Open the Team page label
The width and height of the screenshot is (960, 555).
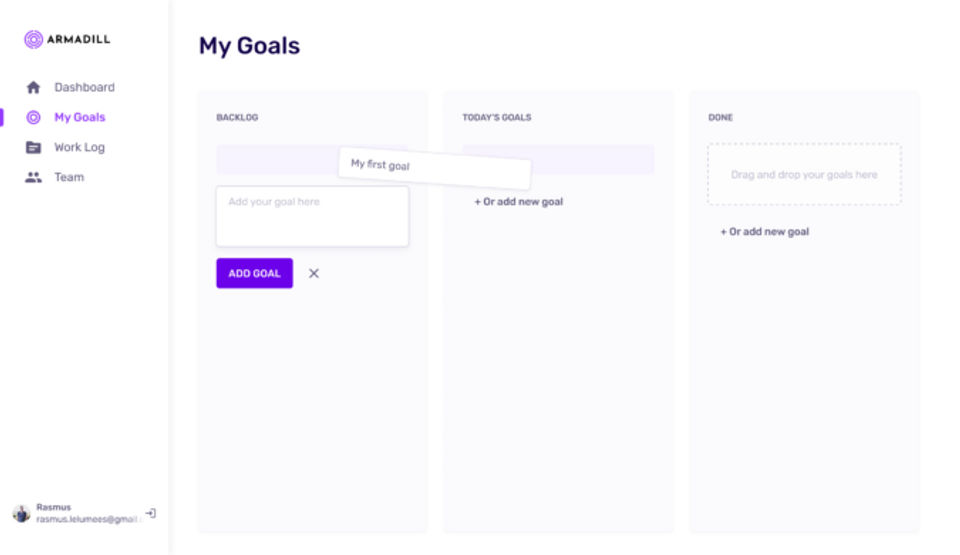(x=69, y=178)
